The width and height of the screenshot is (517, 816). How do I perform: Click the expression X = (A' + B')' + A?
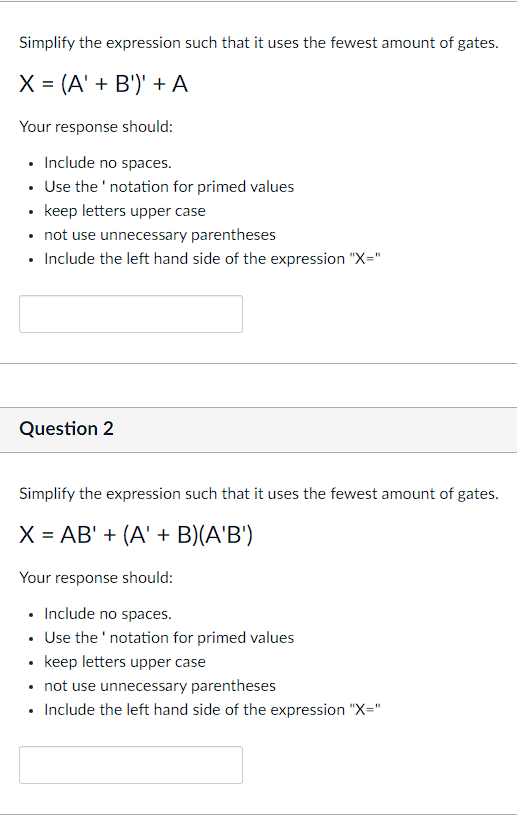(x=104, y=84)
